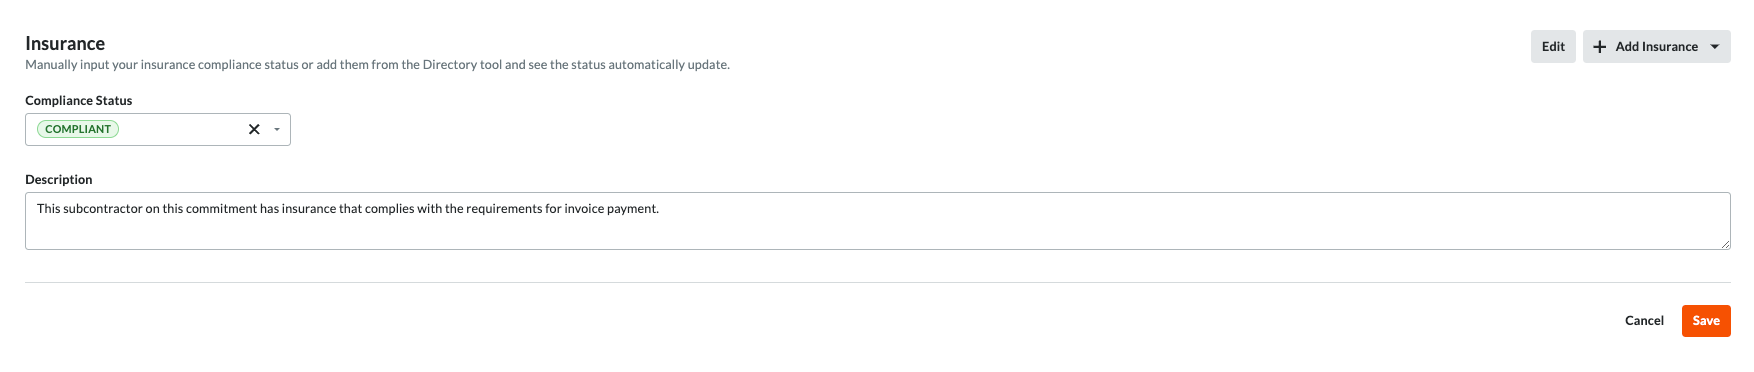1754x372 pixels.
Task: Click the plus icon on Add Insurance
Action: tap(1599, 47)
